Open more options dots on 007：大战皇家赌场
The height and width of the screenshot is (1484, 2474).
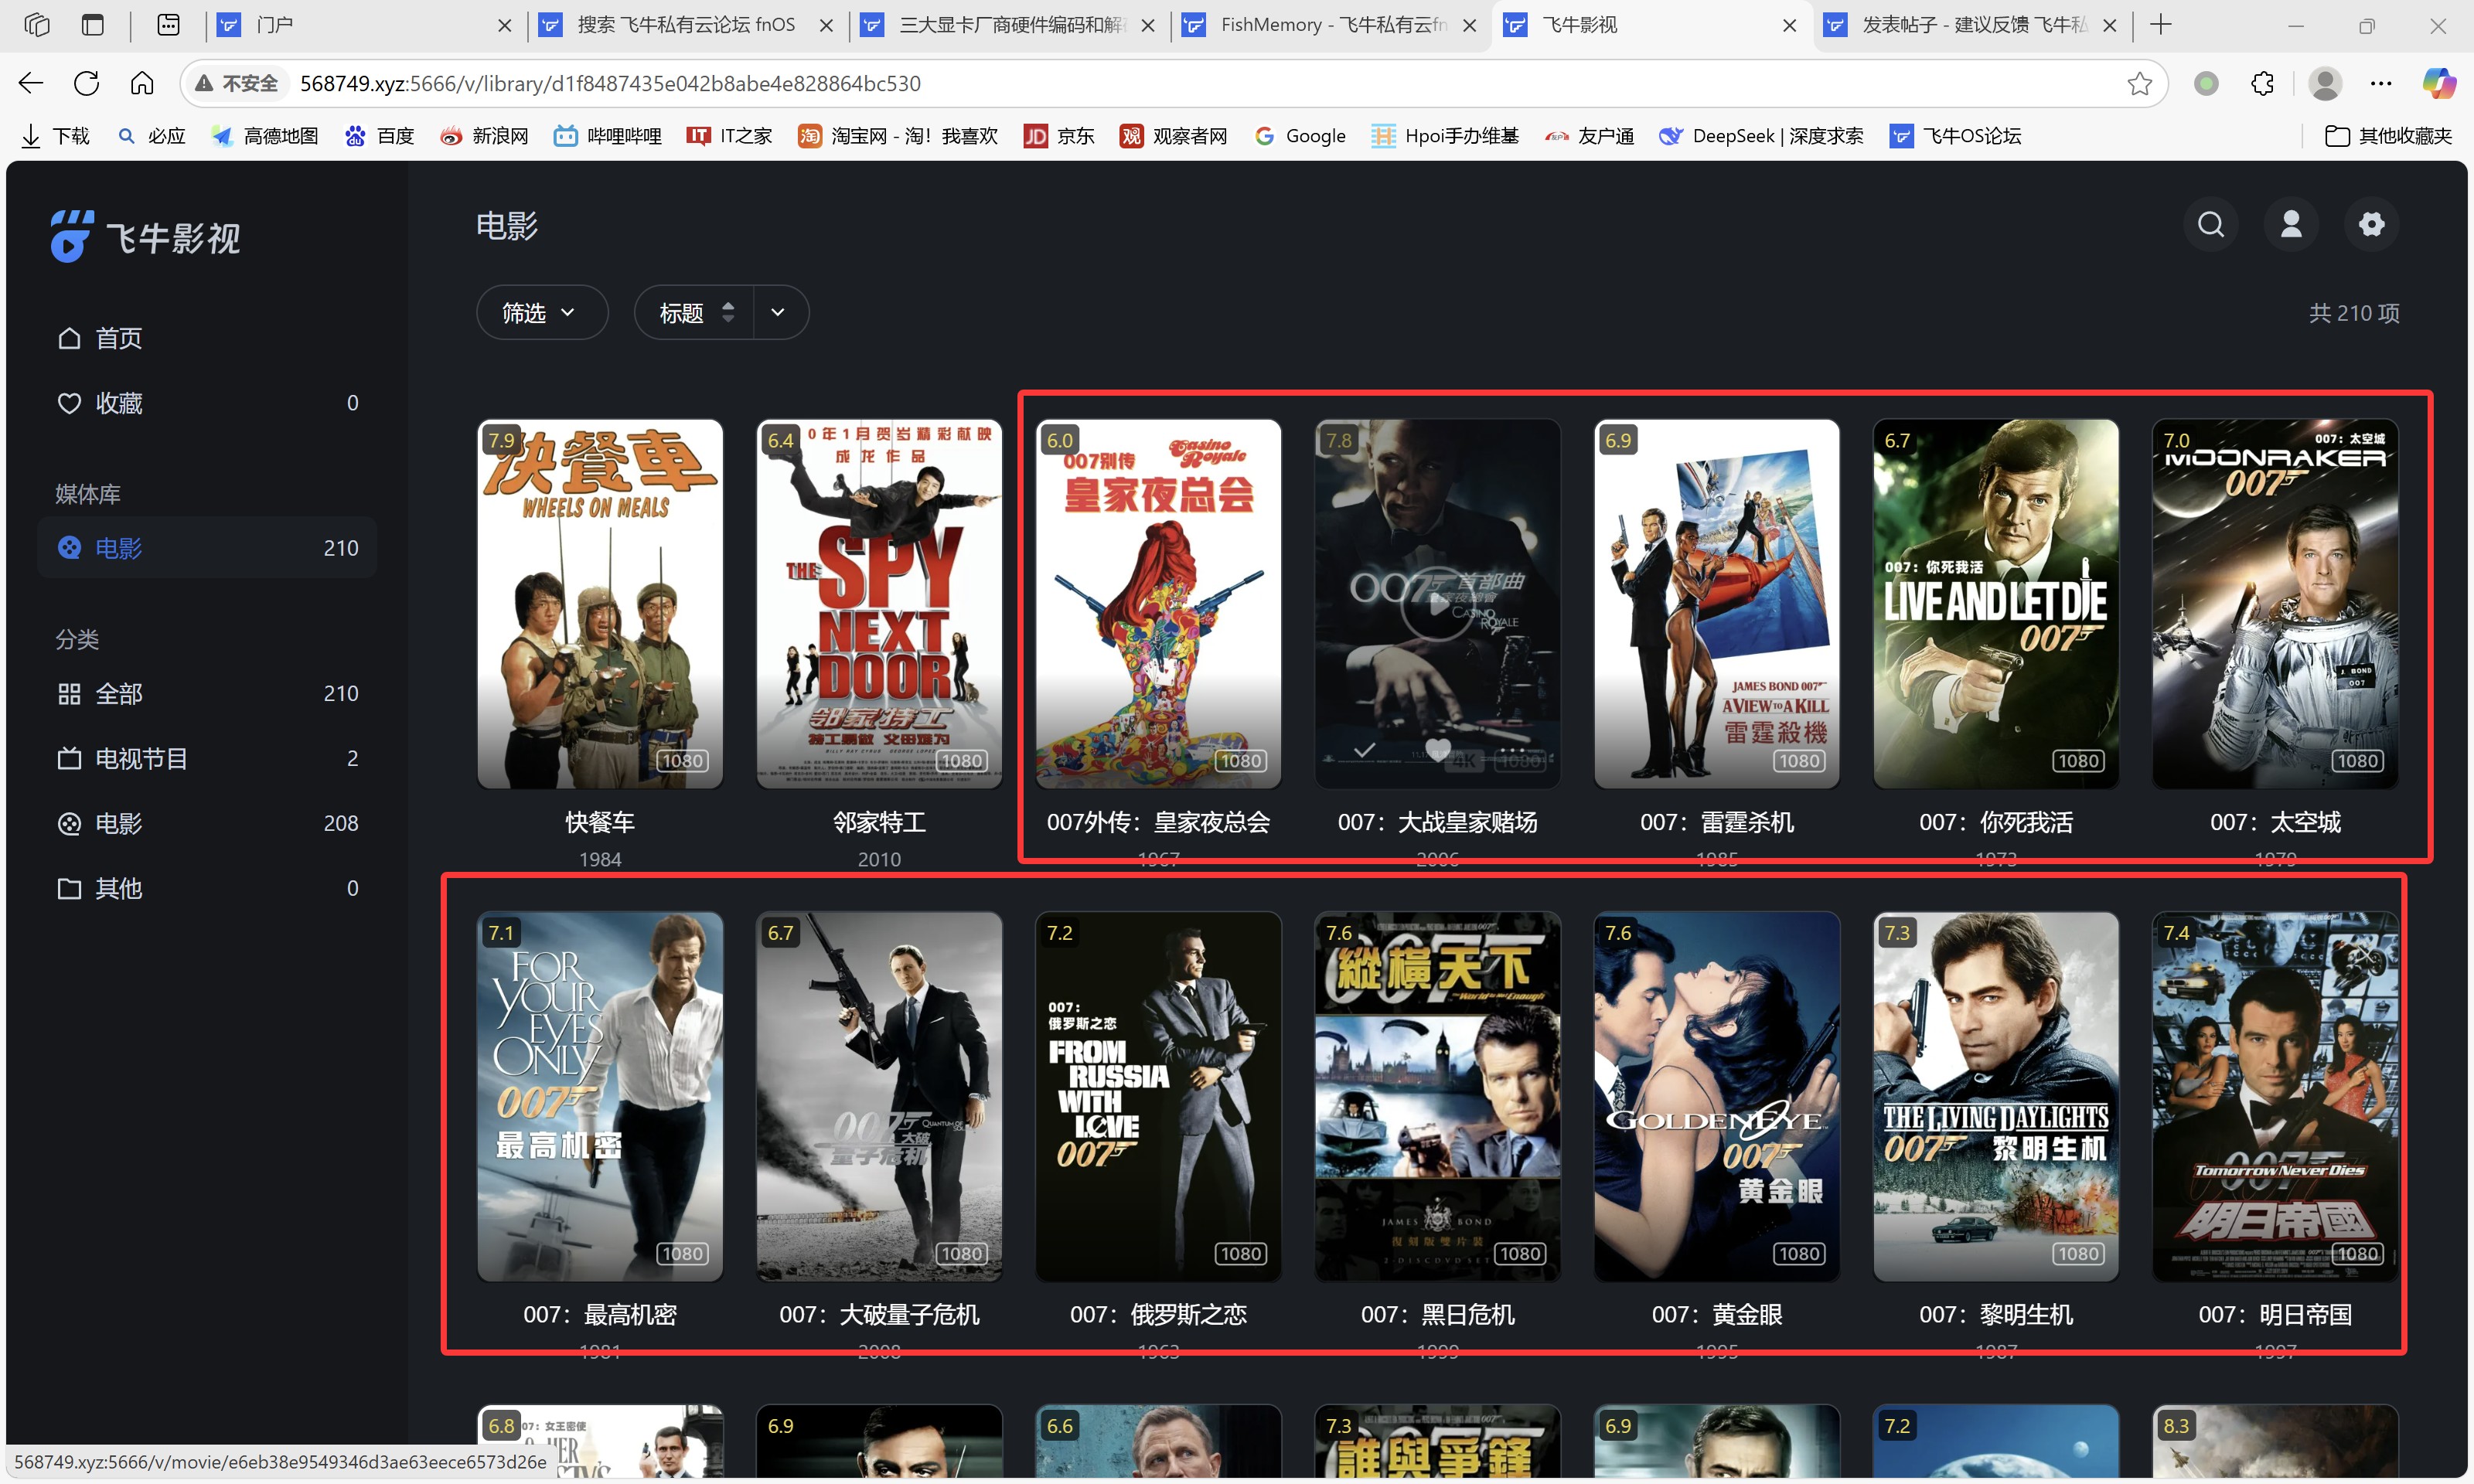1512,749
